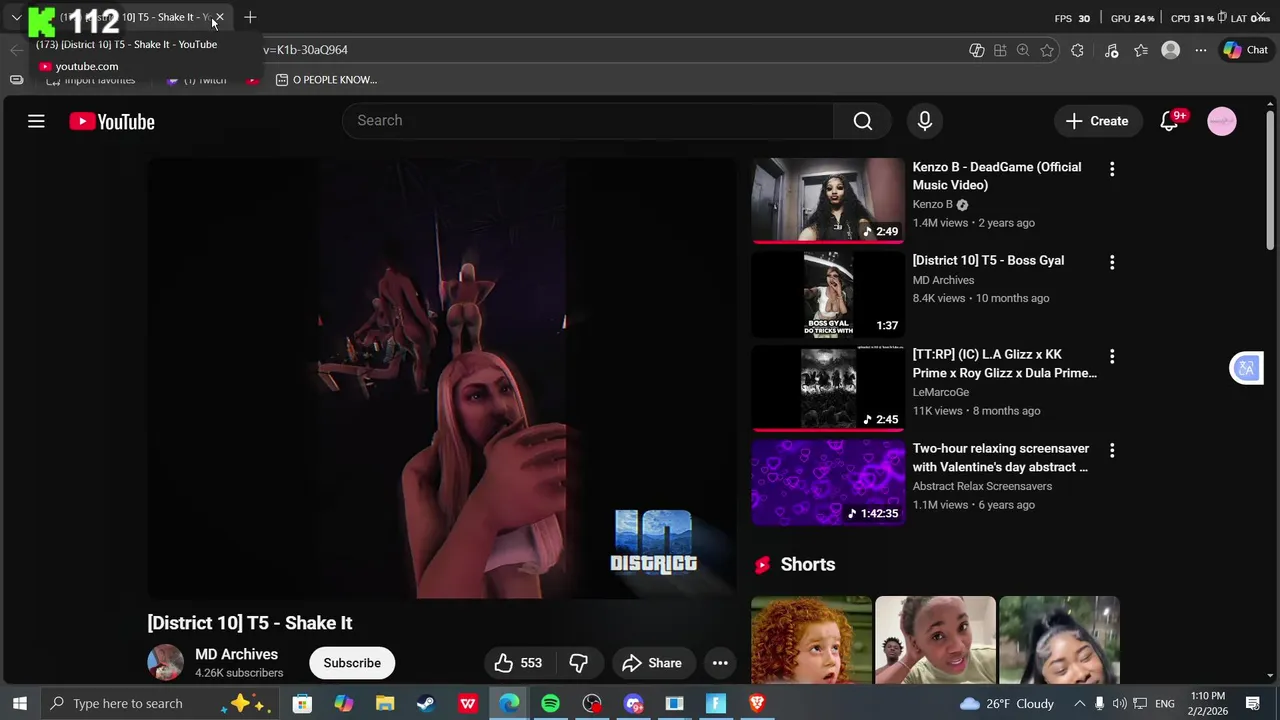Add this page to browser favorites star
This screenshot has width=1280, height=720.
coord(1047,50)
